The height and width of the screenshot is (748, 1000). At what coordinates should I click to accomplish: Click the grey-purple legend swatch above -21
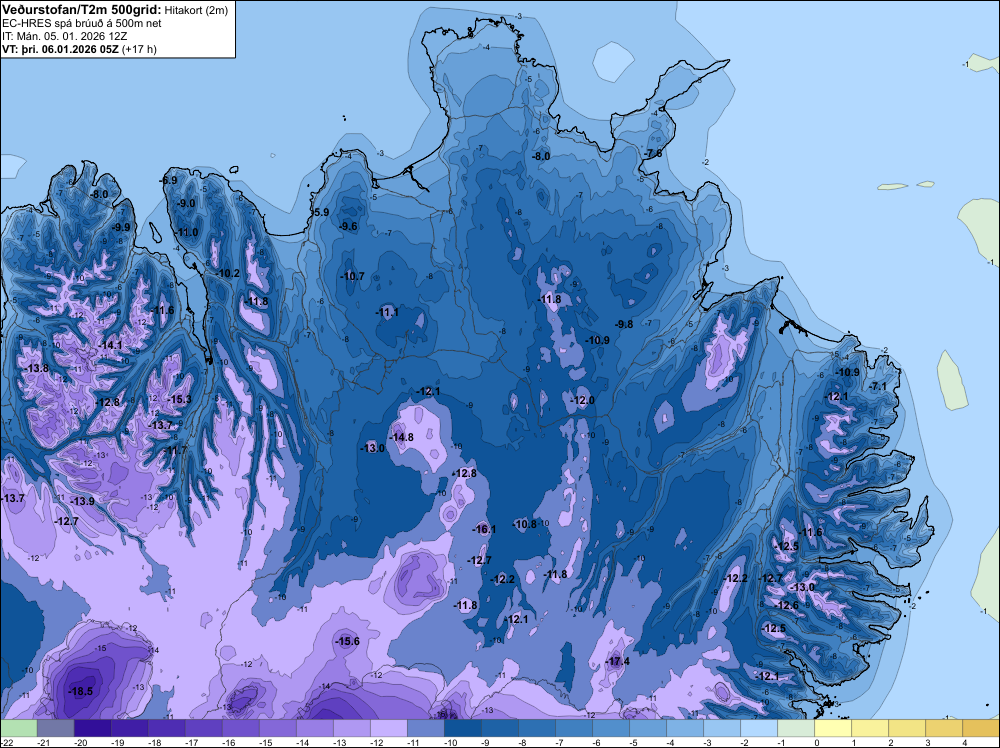pos(55,728)
